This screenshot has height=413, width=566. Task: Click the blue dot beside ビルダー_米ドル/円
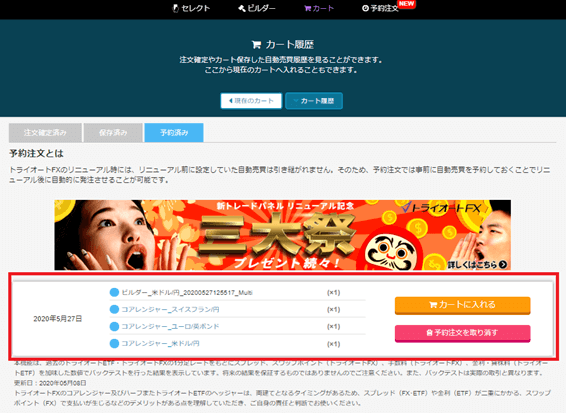click(114, 292)
